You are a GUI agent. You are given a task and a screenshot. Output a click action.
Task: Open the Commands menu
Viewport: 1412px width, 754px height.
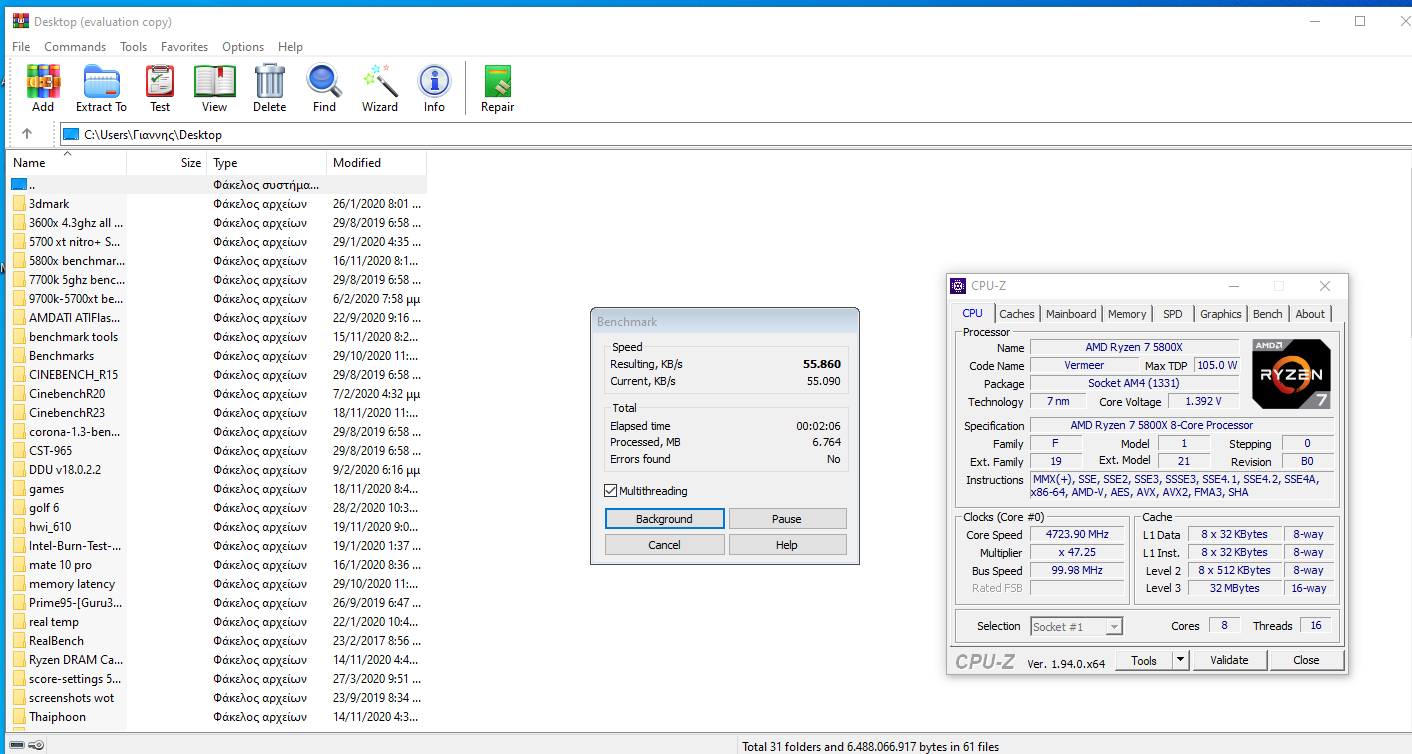pos(75,47)
